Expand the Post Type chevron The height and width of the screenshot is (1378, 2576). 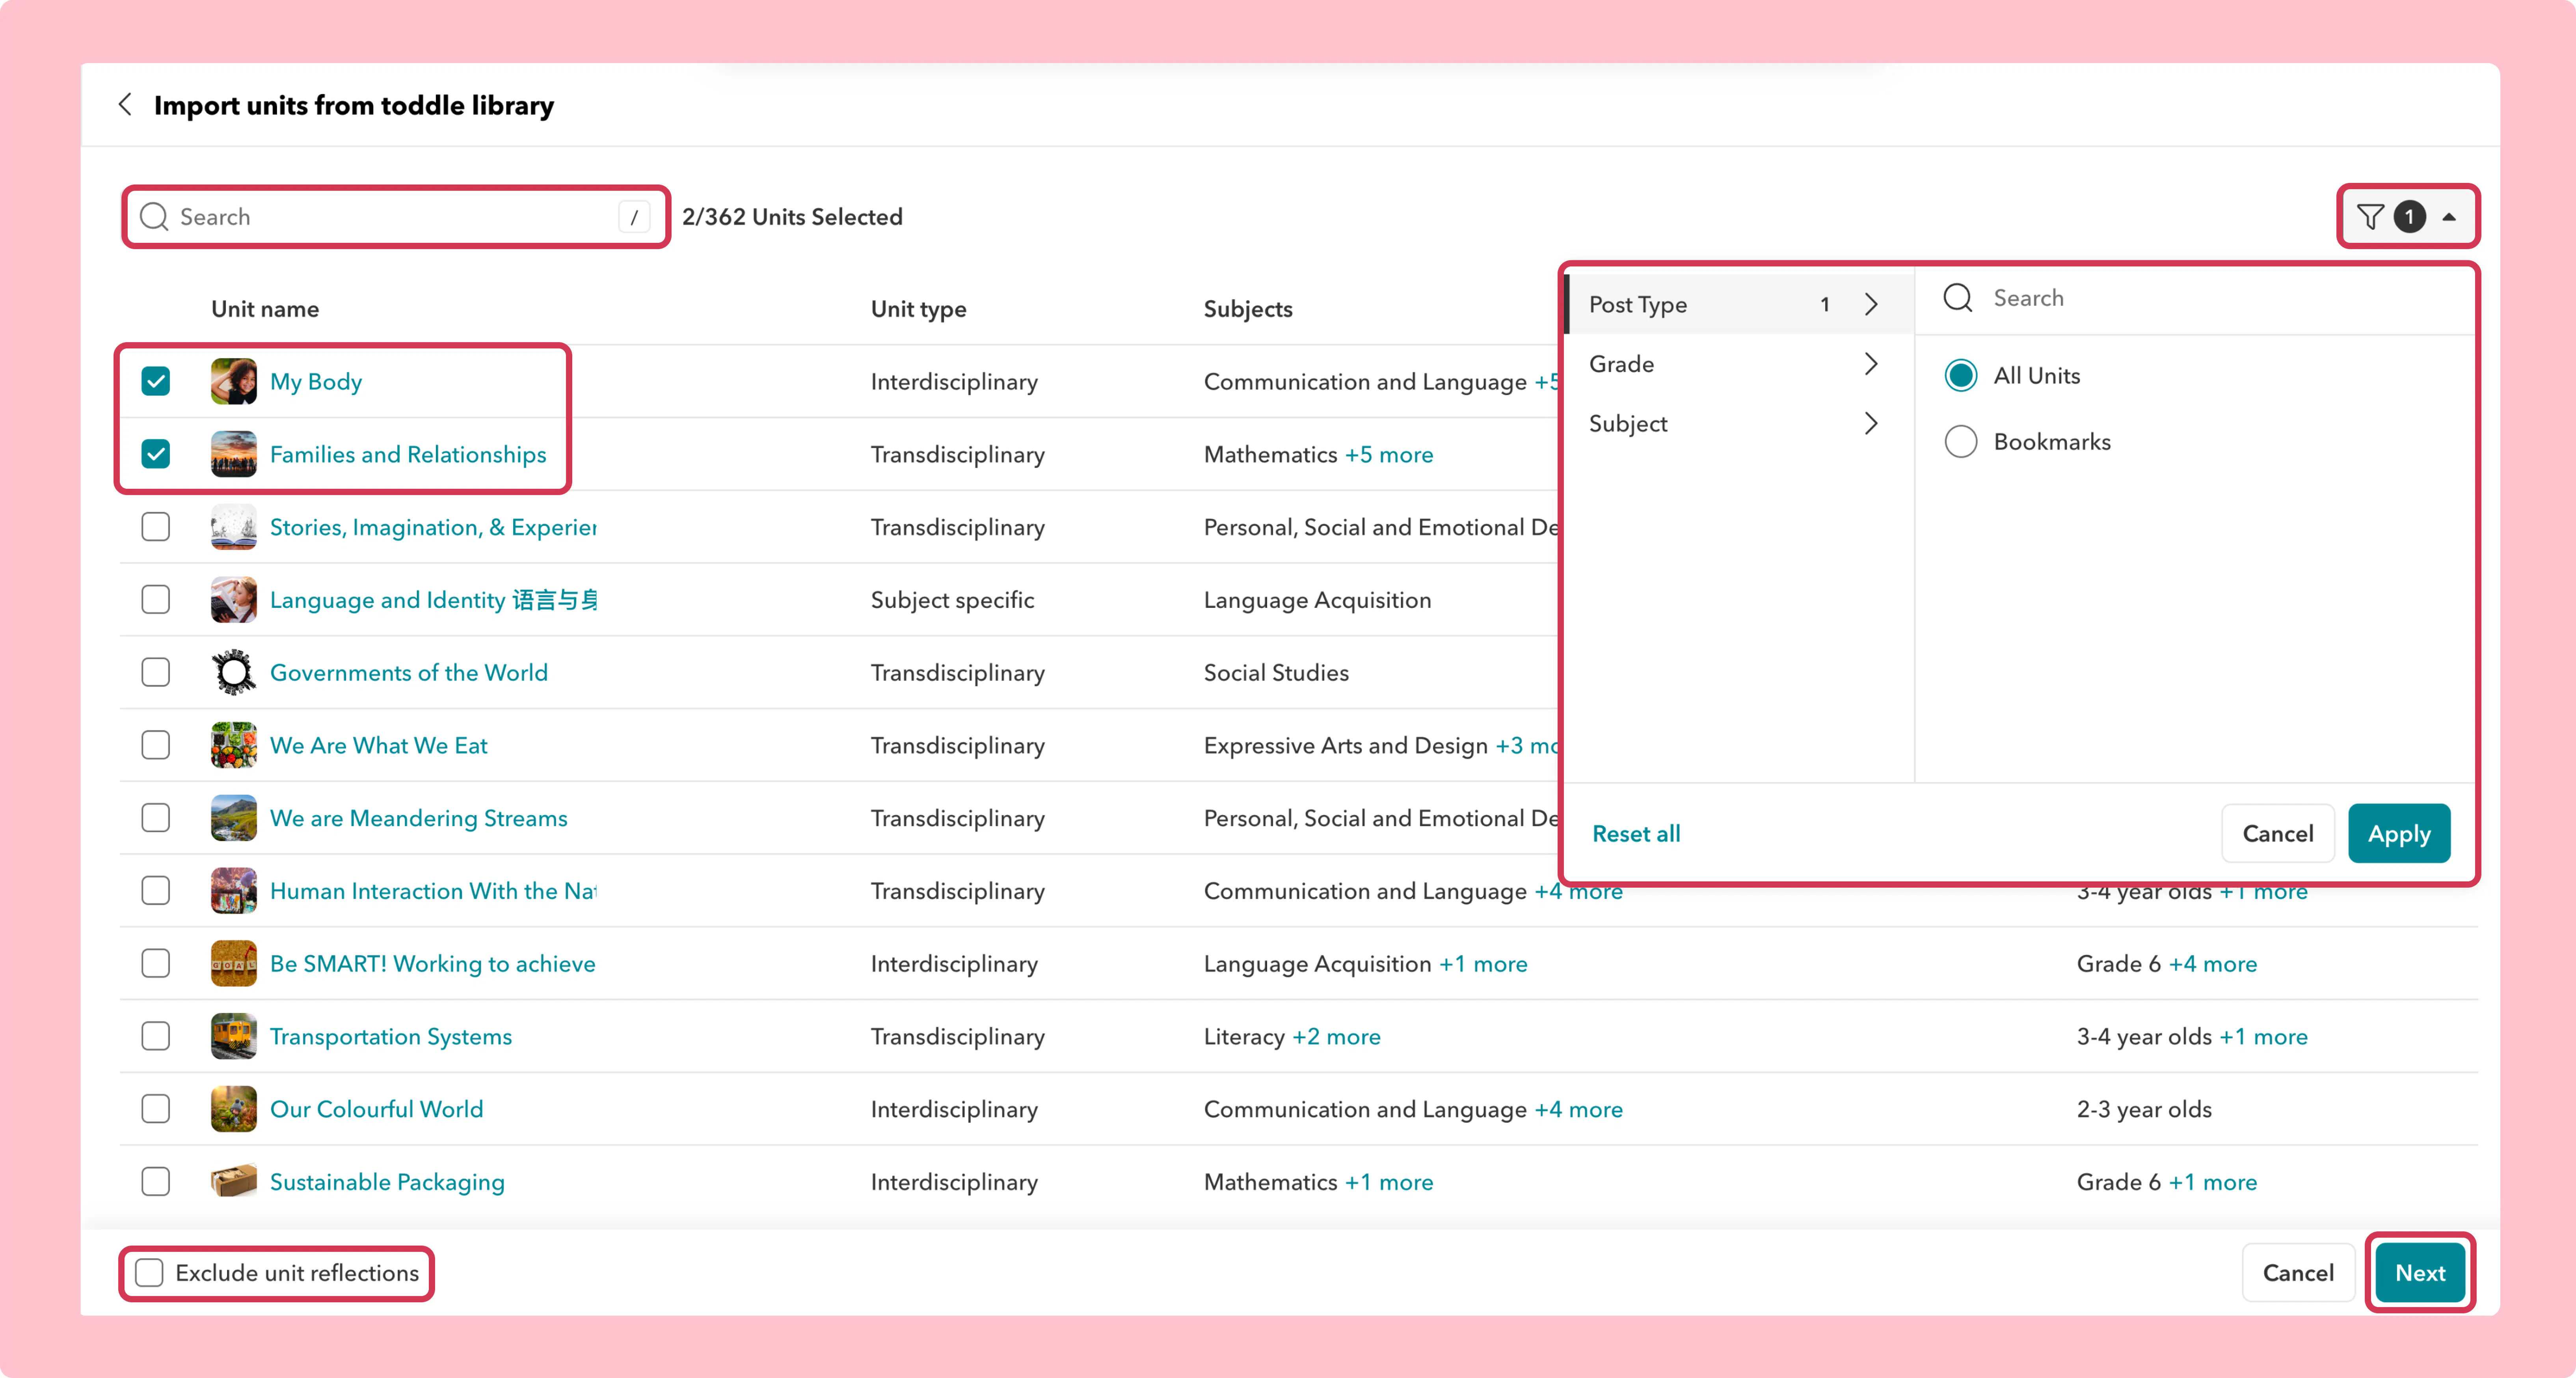tap(1871, 304)
